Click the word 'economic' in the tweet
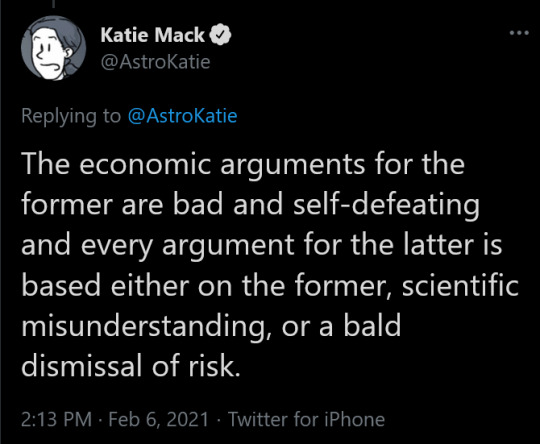 (x=145, y=164)
